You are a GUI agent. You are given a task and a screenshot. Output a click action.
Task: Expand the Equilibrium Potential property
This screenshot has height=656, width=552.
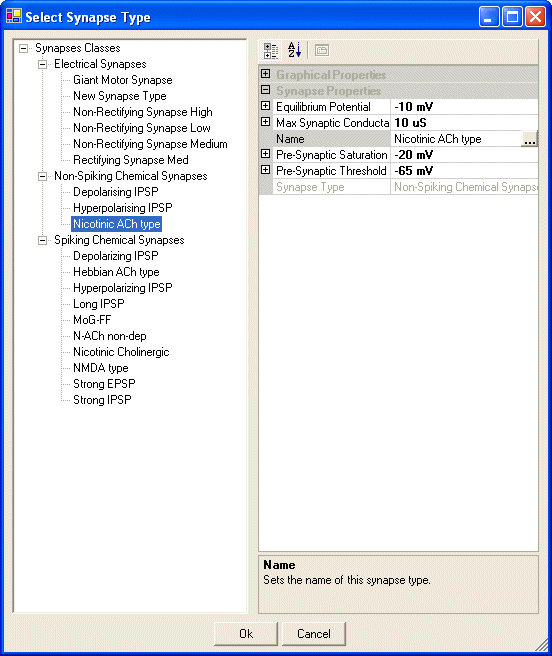coord(265,106)
